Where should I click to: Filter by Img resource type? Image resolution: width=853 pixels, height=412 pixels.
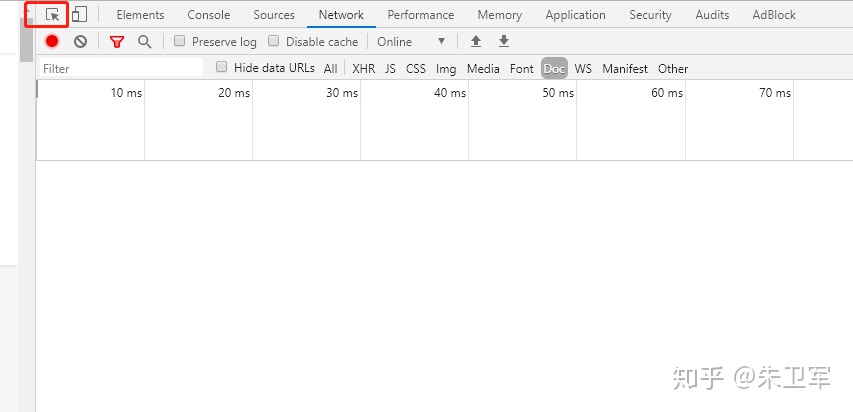(x=446, y=69)
